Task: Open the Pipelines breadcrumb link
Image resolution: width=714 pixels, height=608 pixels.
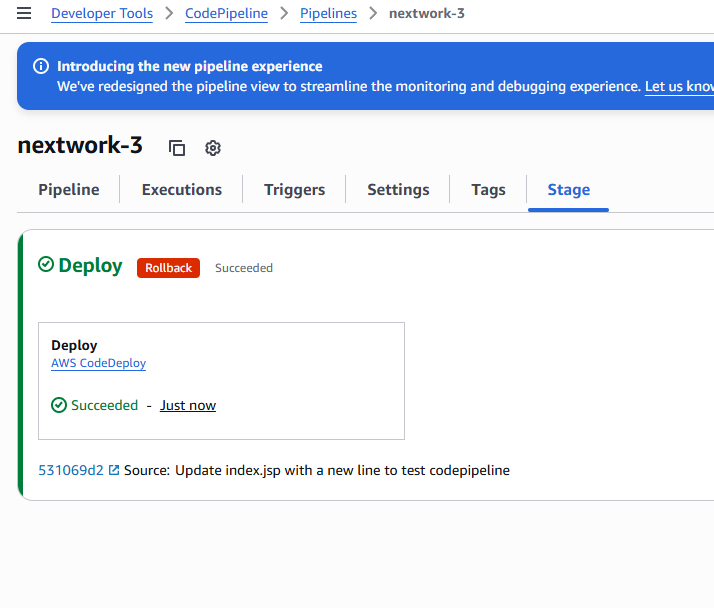Action: [x=328, y=14]
